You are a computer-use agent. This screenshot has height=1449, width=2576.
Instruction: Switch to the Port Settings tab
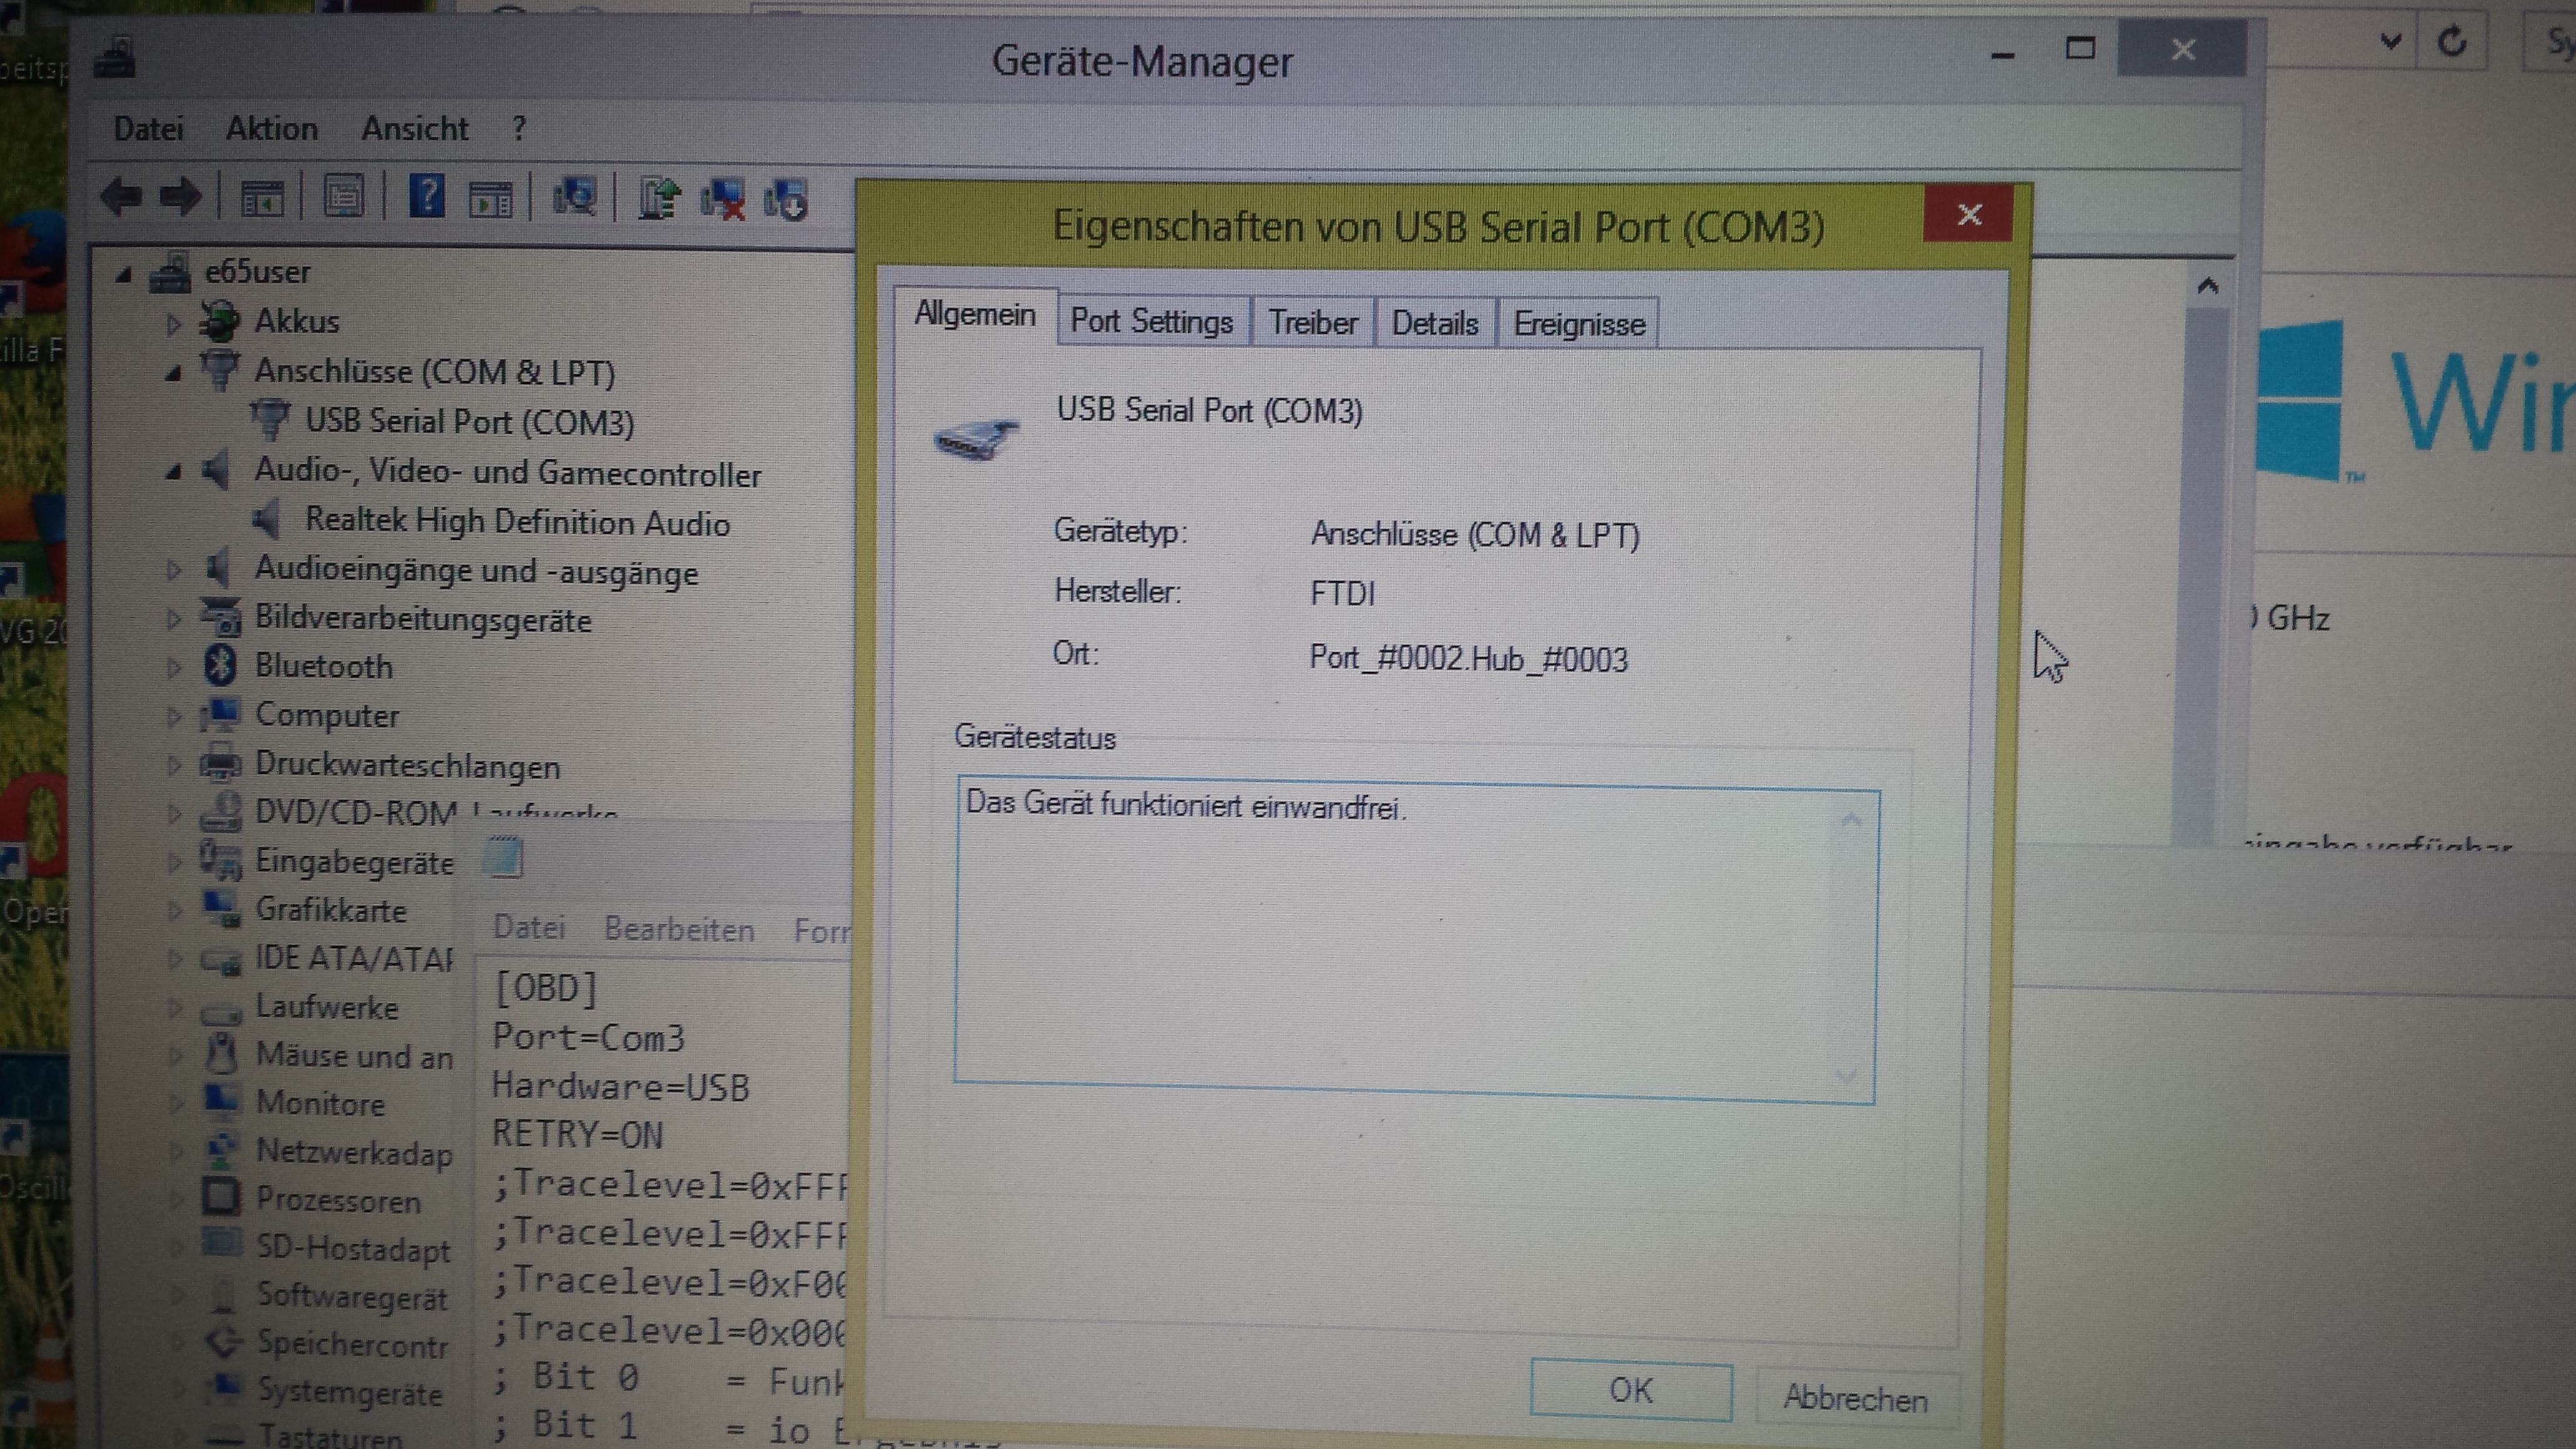click(x=1151, y=322)
